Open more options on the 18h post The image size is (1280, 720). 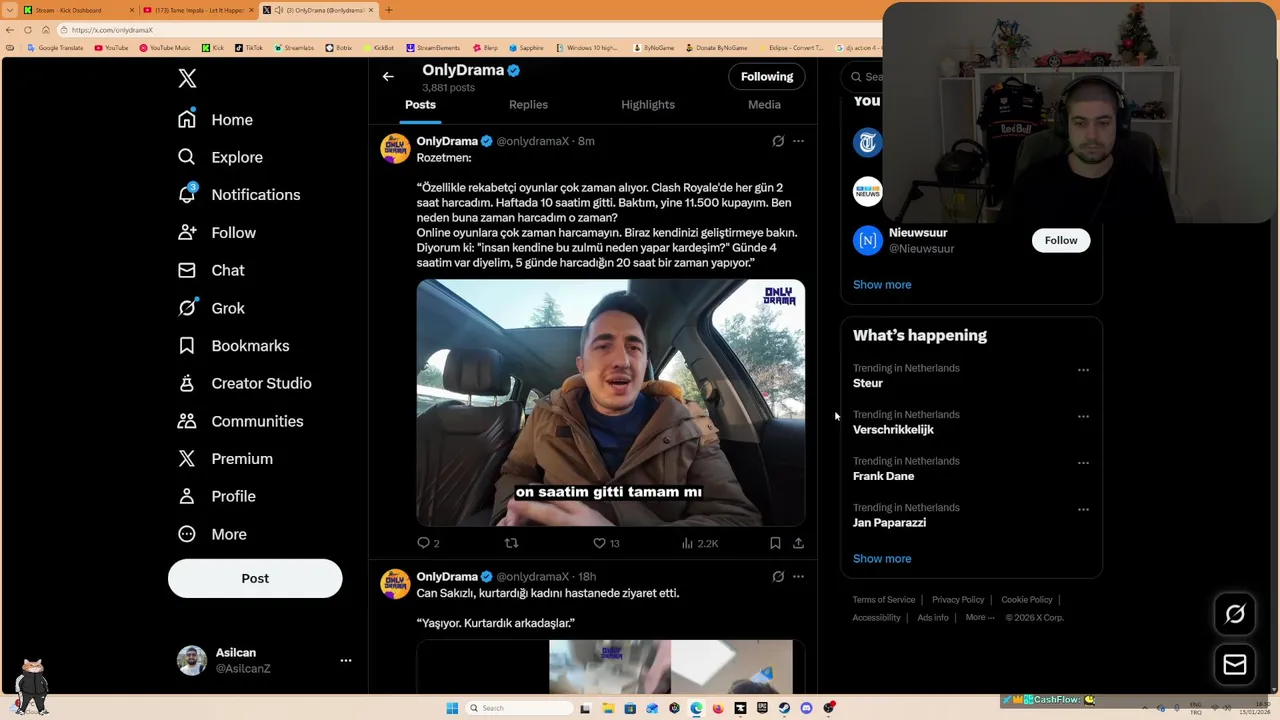[798, 577]
